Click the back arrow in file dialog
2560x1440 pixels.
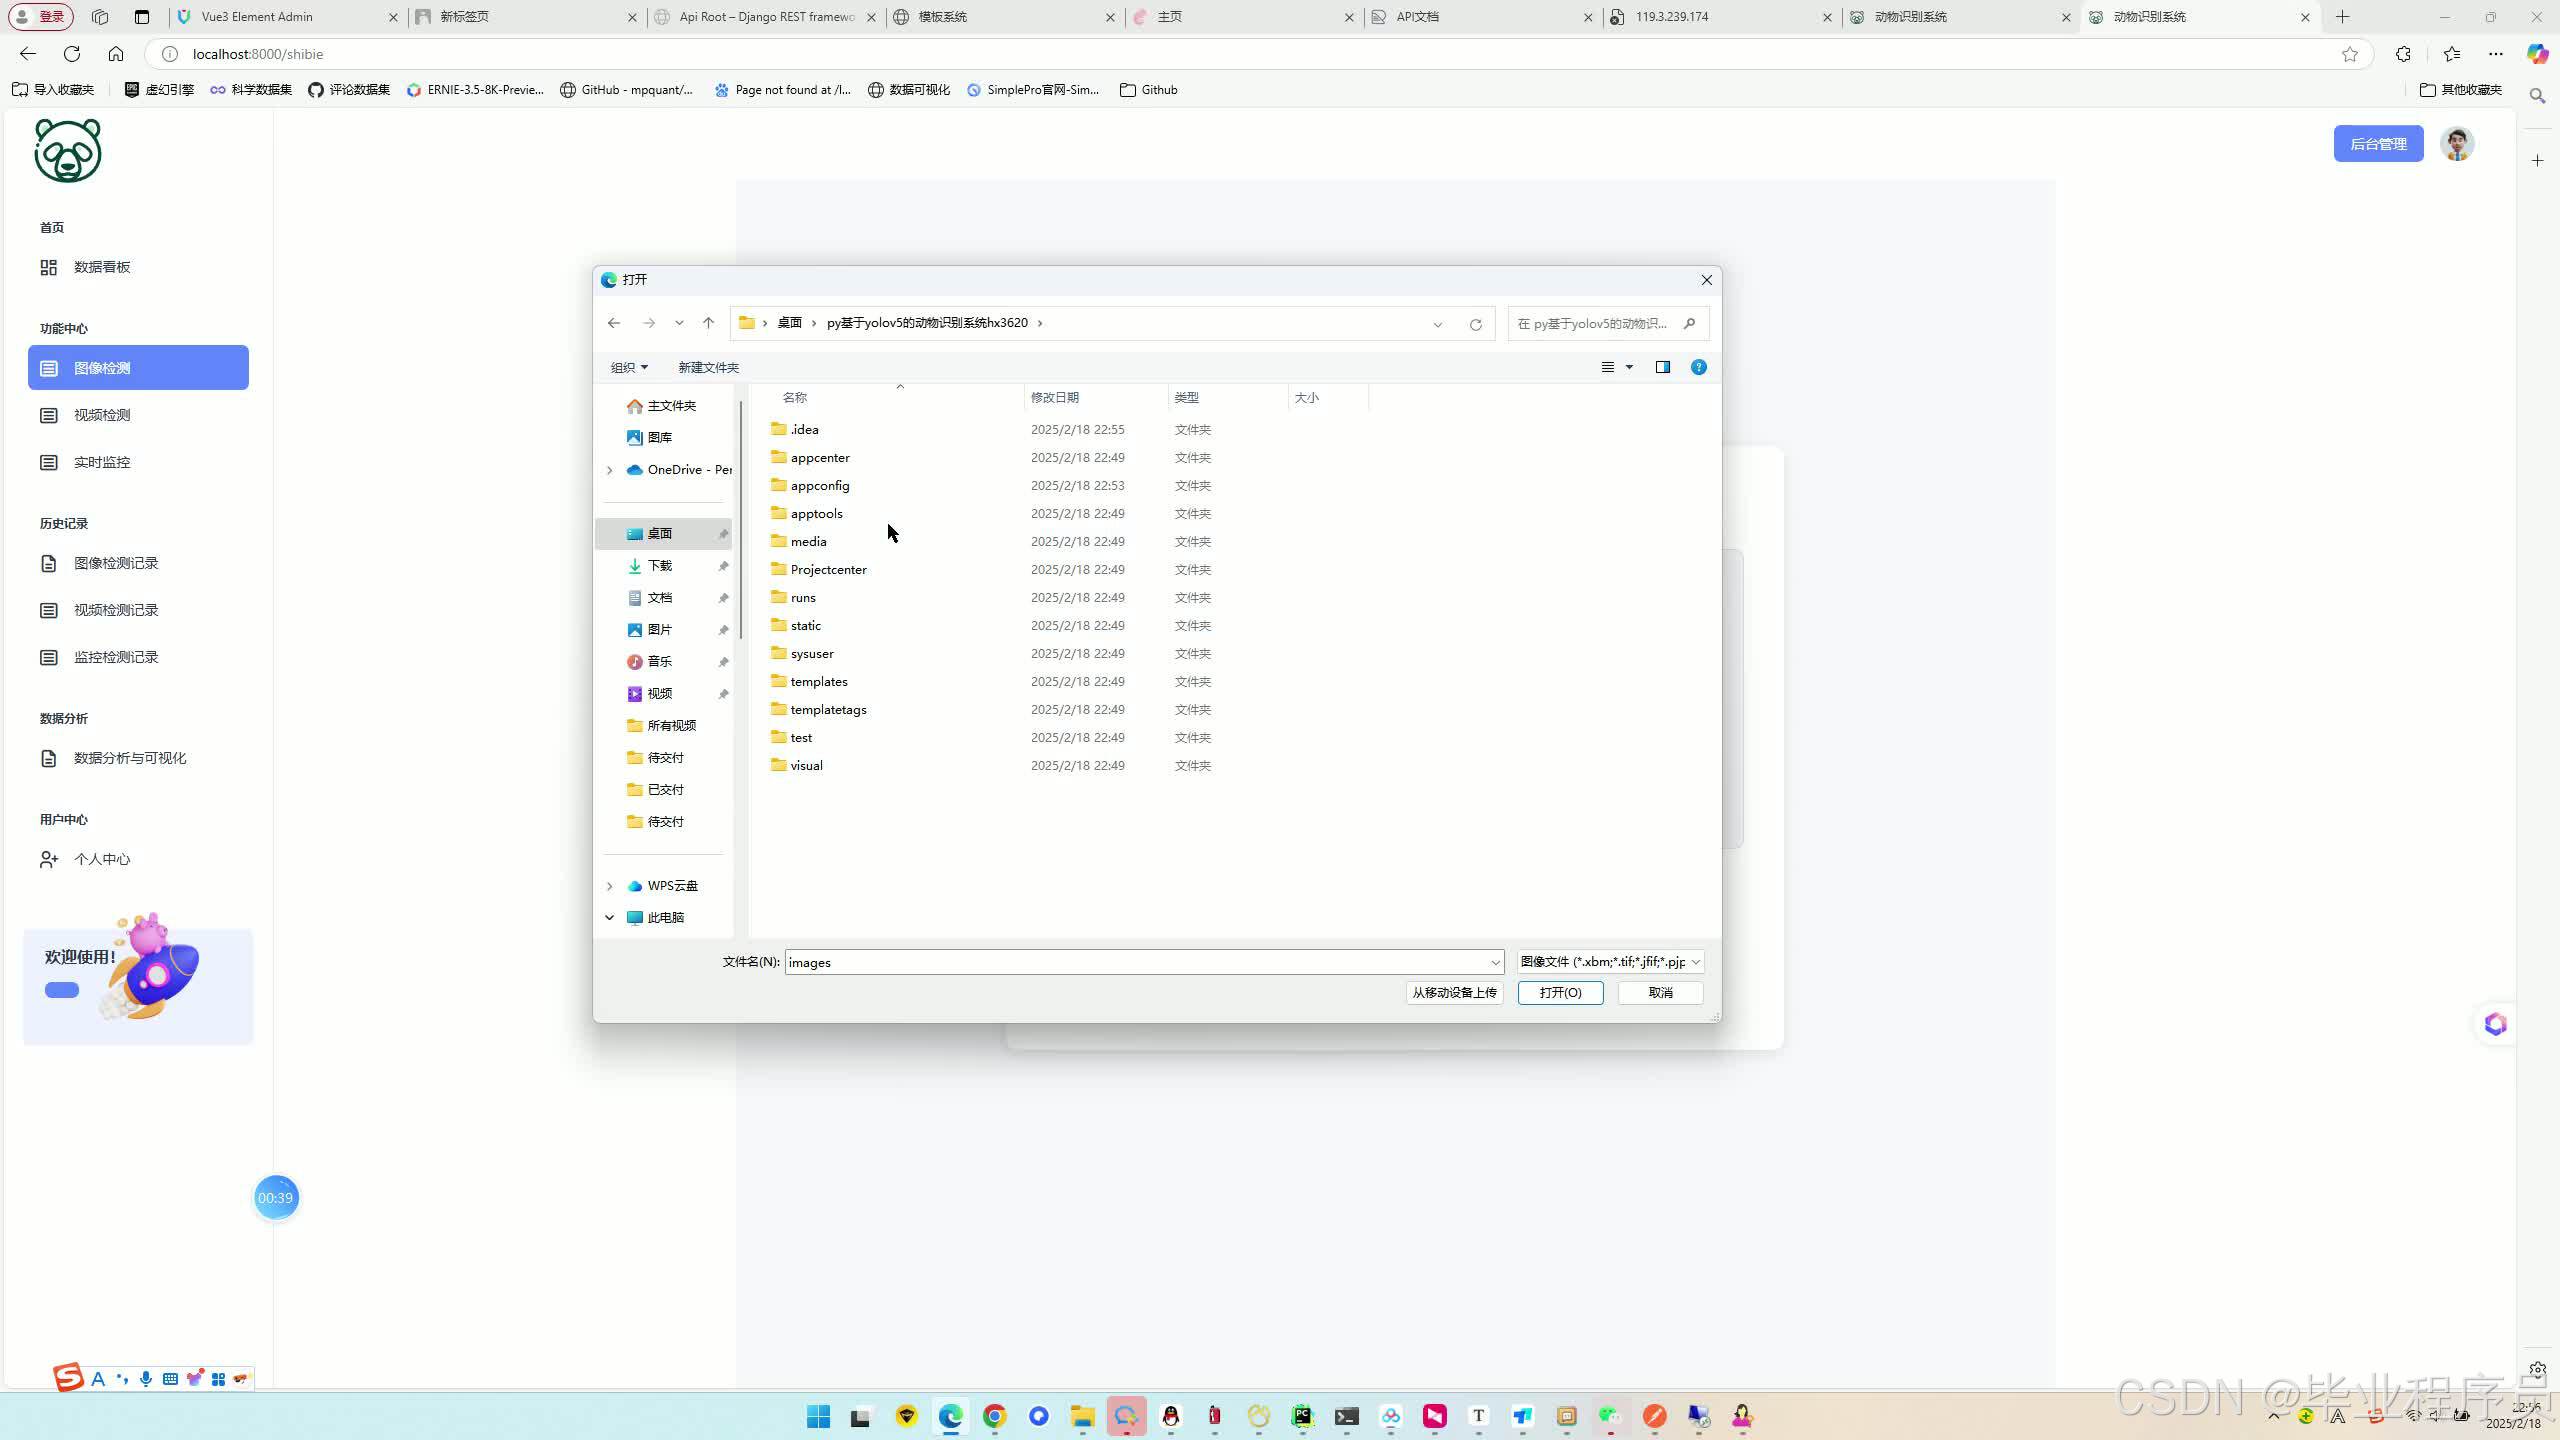click(614, 323)
